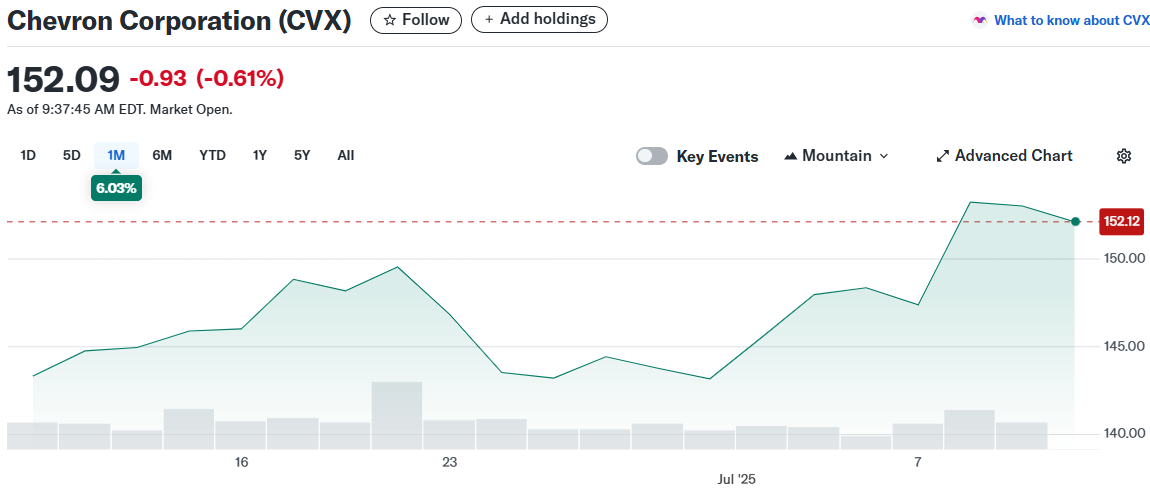The height and width of the screenshot is (493, 1150).
Task: Click the mountain chart type icon
Action: [x=791, y=156]
